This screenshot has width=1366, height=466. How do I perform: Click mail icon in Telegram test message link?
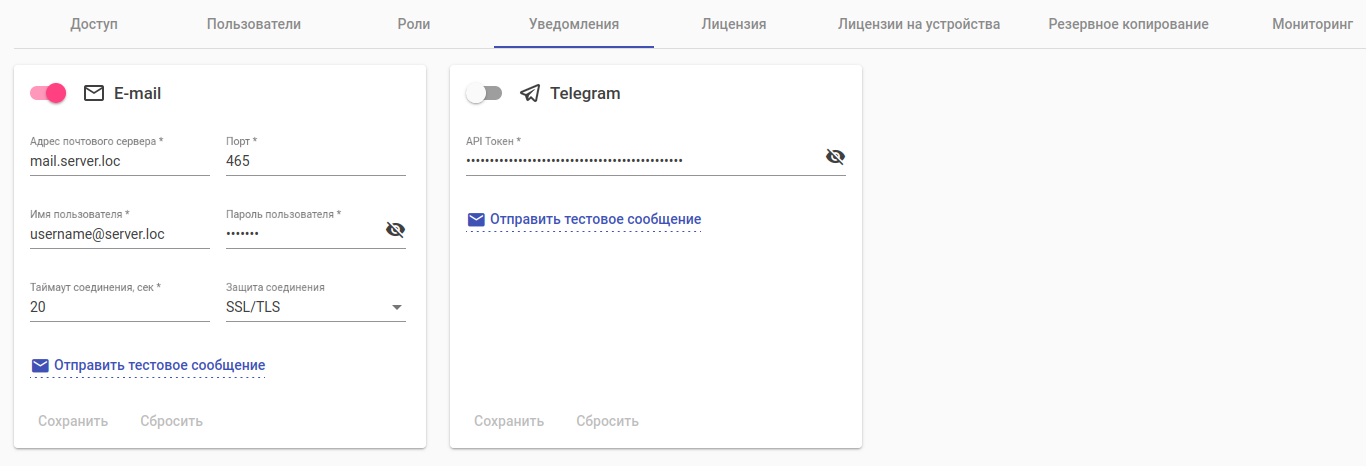[476, 219]
